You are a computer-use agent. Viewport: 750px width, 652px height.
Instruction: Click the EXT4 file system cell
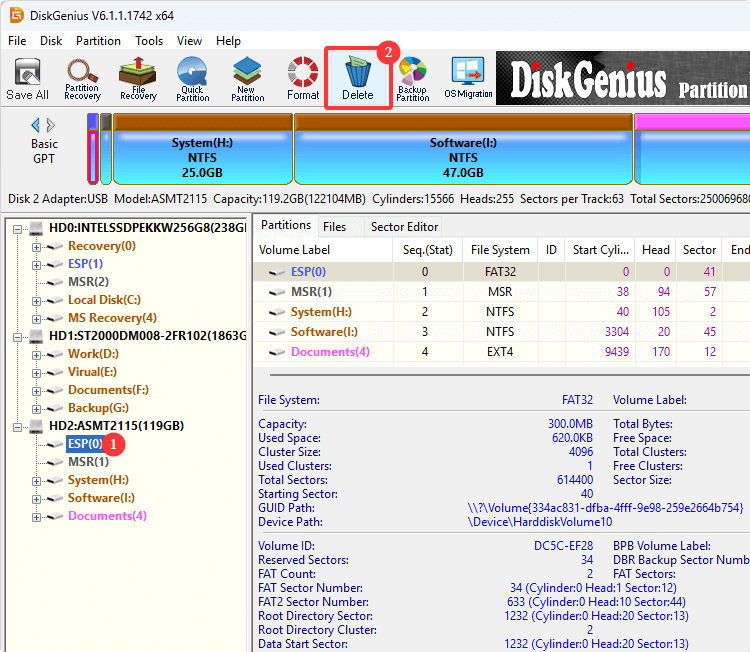pos(500,352)
